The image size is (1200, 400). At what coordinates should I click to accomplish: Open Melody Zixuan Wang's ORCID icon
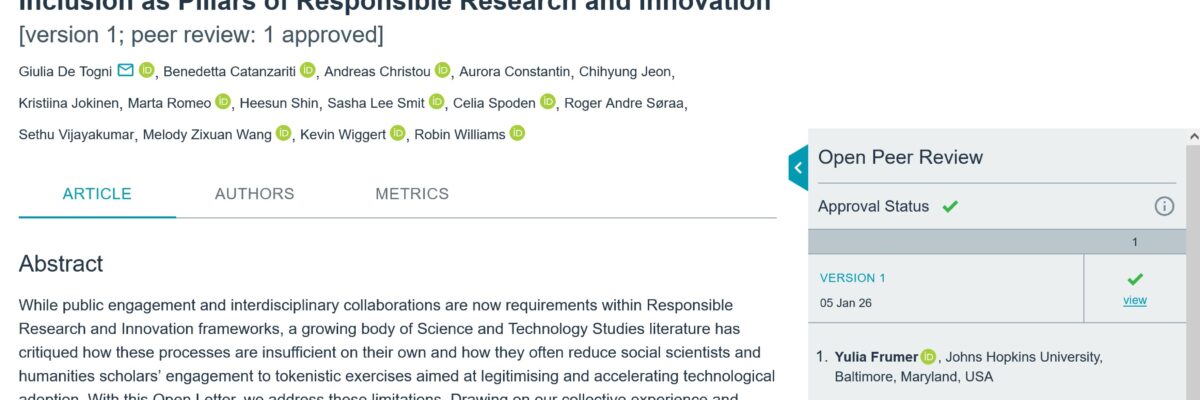click(283, 134)
